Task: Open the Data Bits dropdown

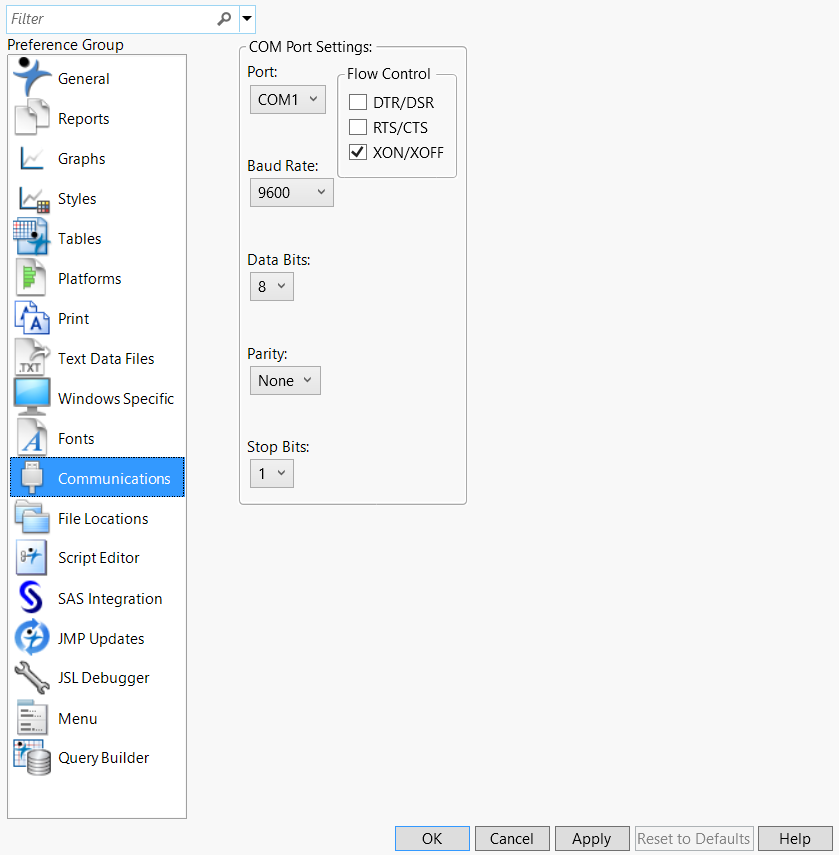Action: [x=271, y=286]
